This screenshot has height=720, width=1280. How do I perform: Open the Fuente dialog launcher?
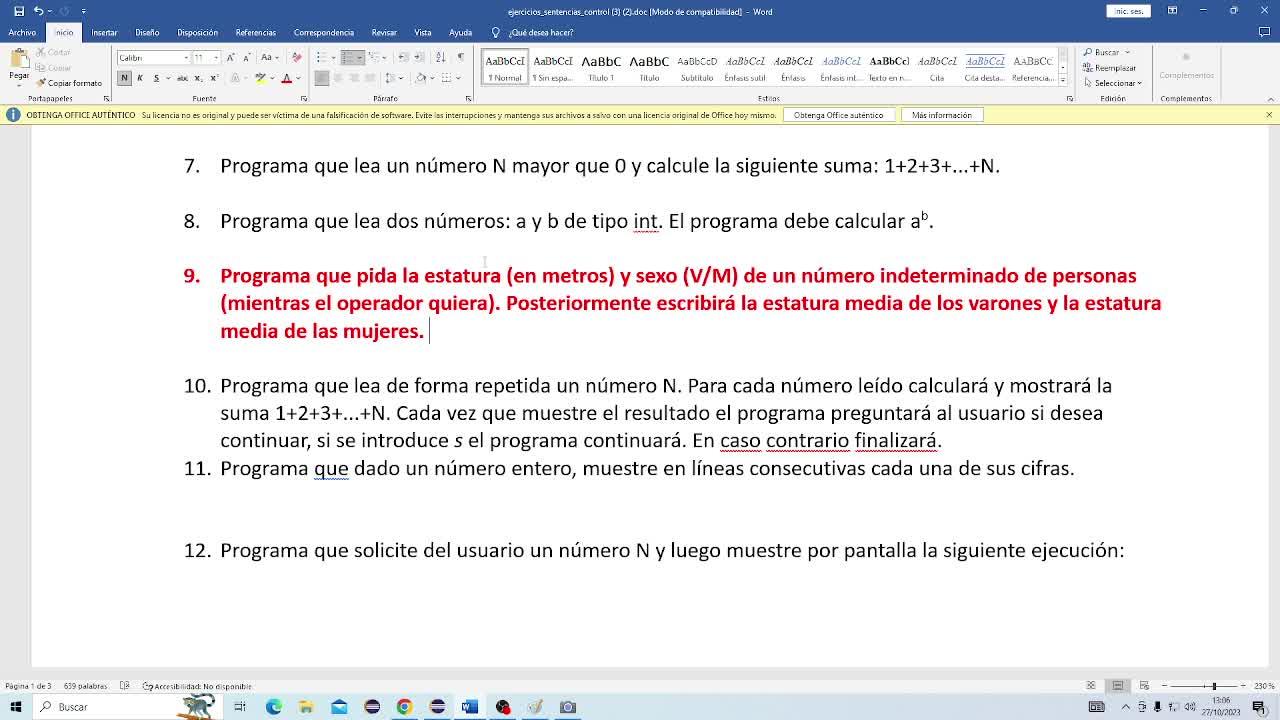(303, 98)
